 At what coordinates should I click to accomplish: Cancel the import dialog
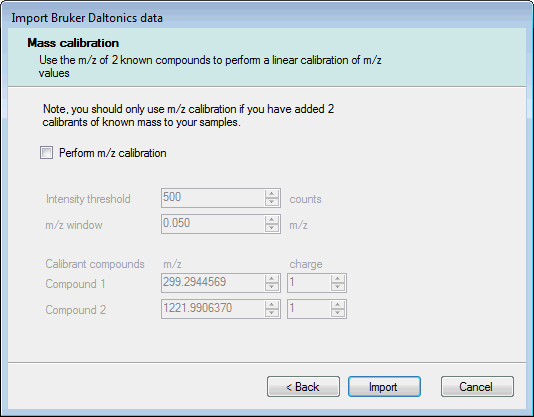(x=477, y=387)
